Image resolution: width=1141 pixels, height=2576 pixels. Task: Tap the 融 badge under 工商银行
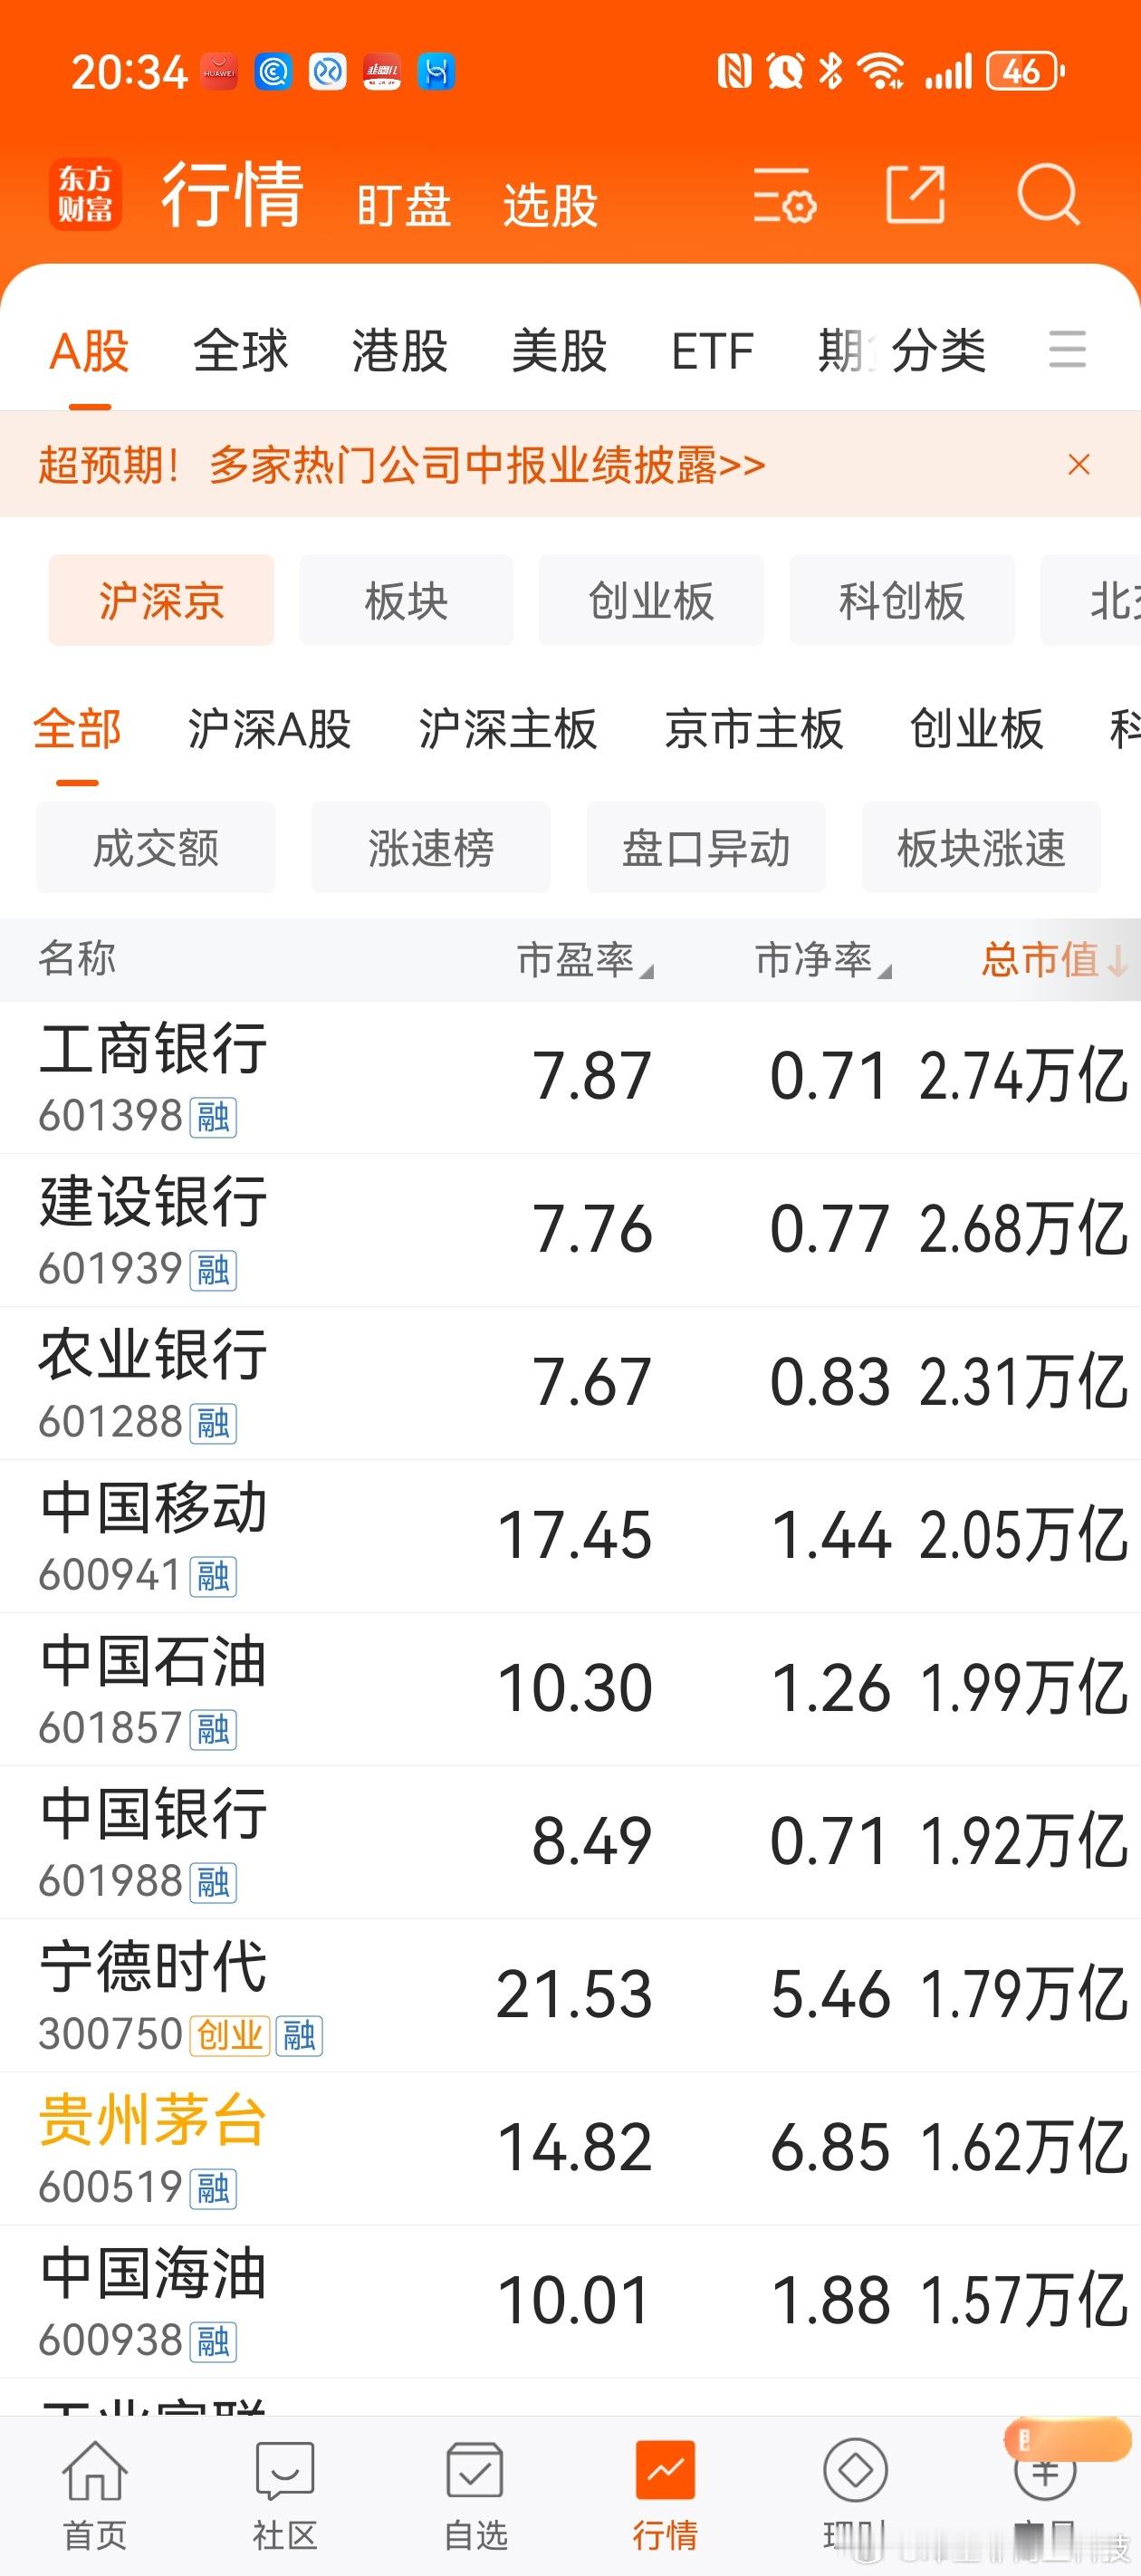pos(213,1117)
